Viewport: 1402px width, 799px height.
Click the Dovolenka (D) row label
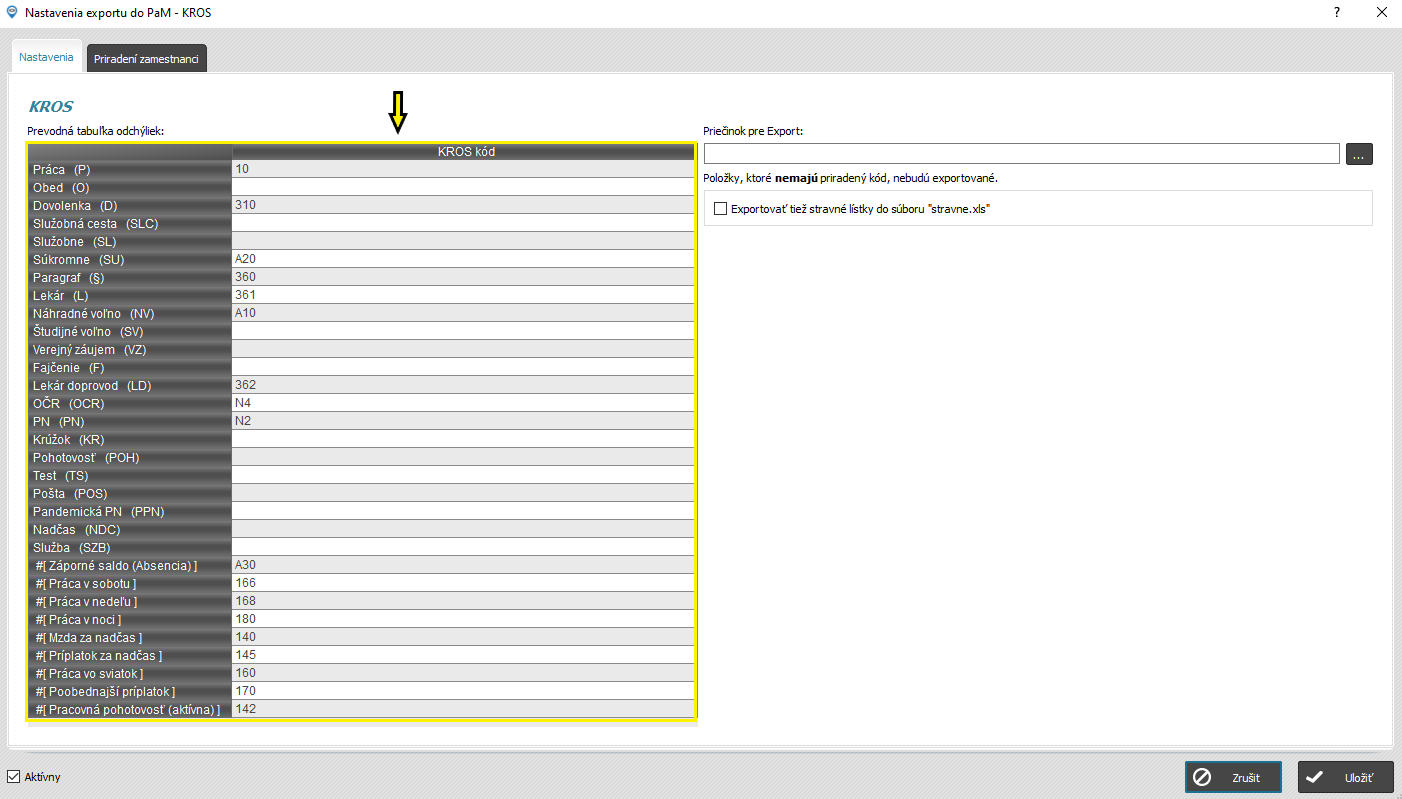pos(130,205)
